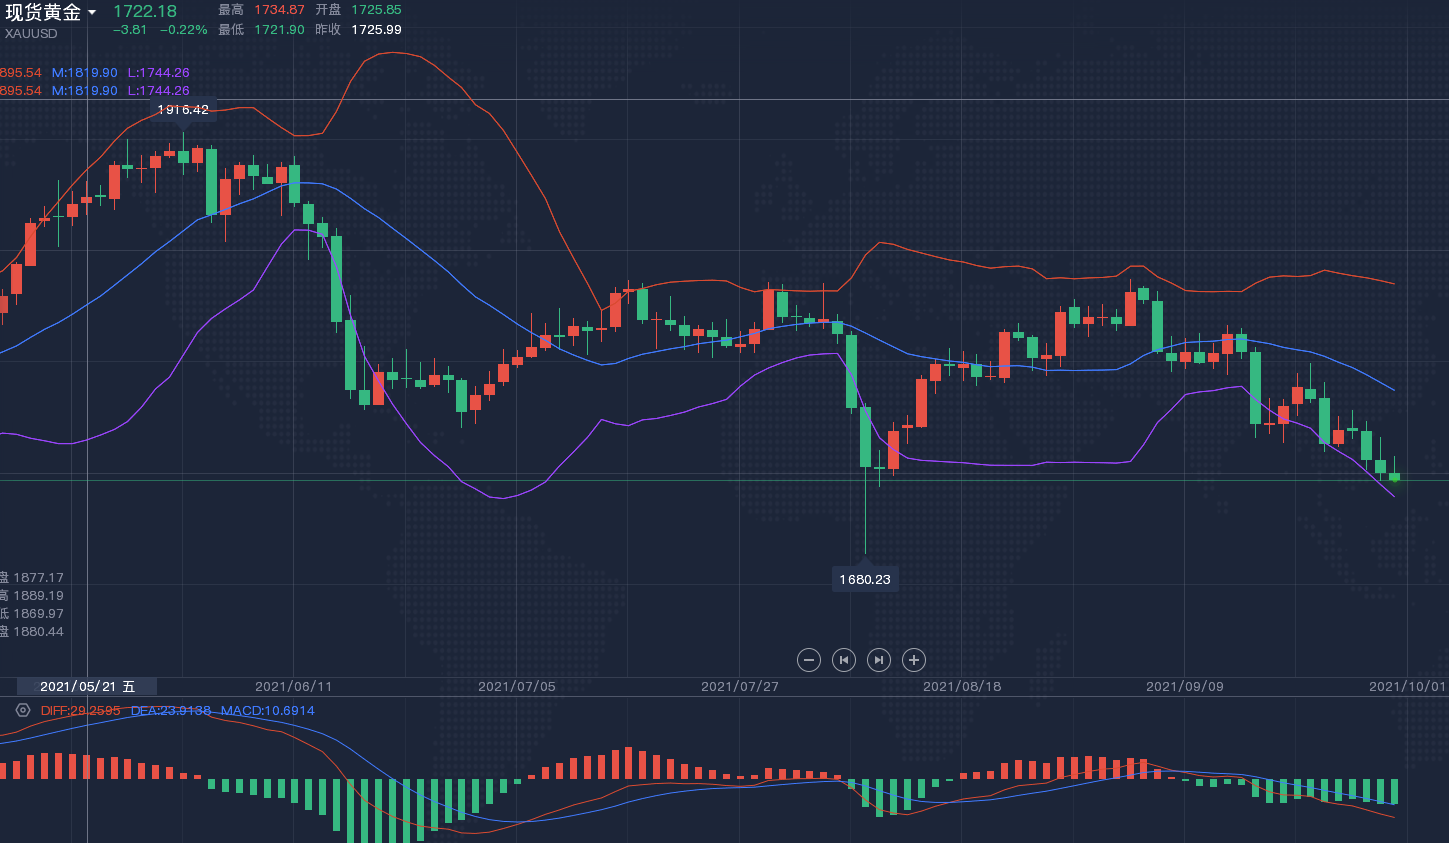Zoom in the chart with plus button

pyautogui.click(x=913, y=660)
